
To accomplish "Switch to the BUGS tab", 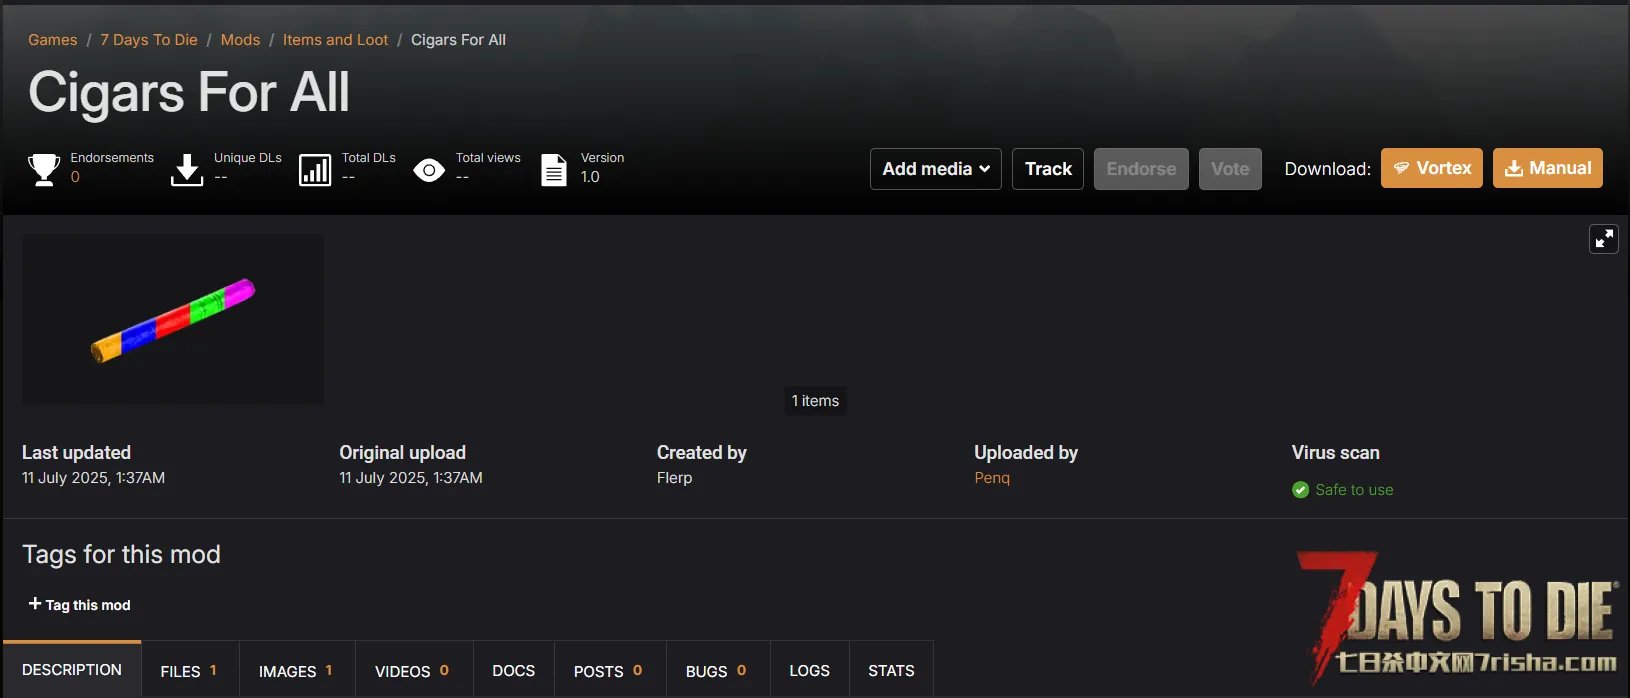I will point(718,671).
